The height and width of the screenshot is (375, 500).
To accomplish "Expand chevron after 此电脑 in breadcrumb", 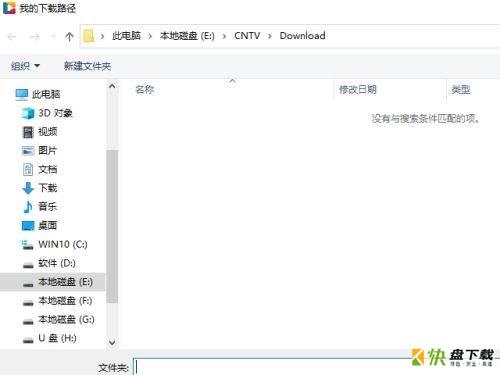I will pos(150,36).
